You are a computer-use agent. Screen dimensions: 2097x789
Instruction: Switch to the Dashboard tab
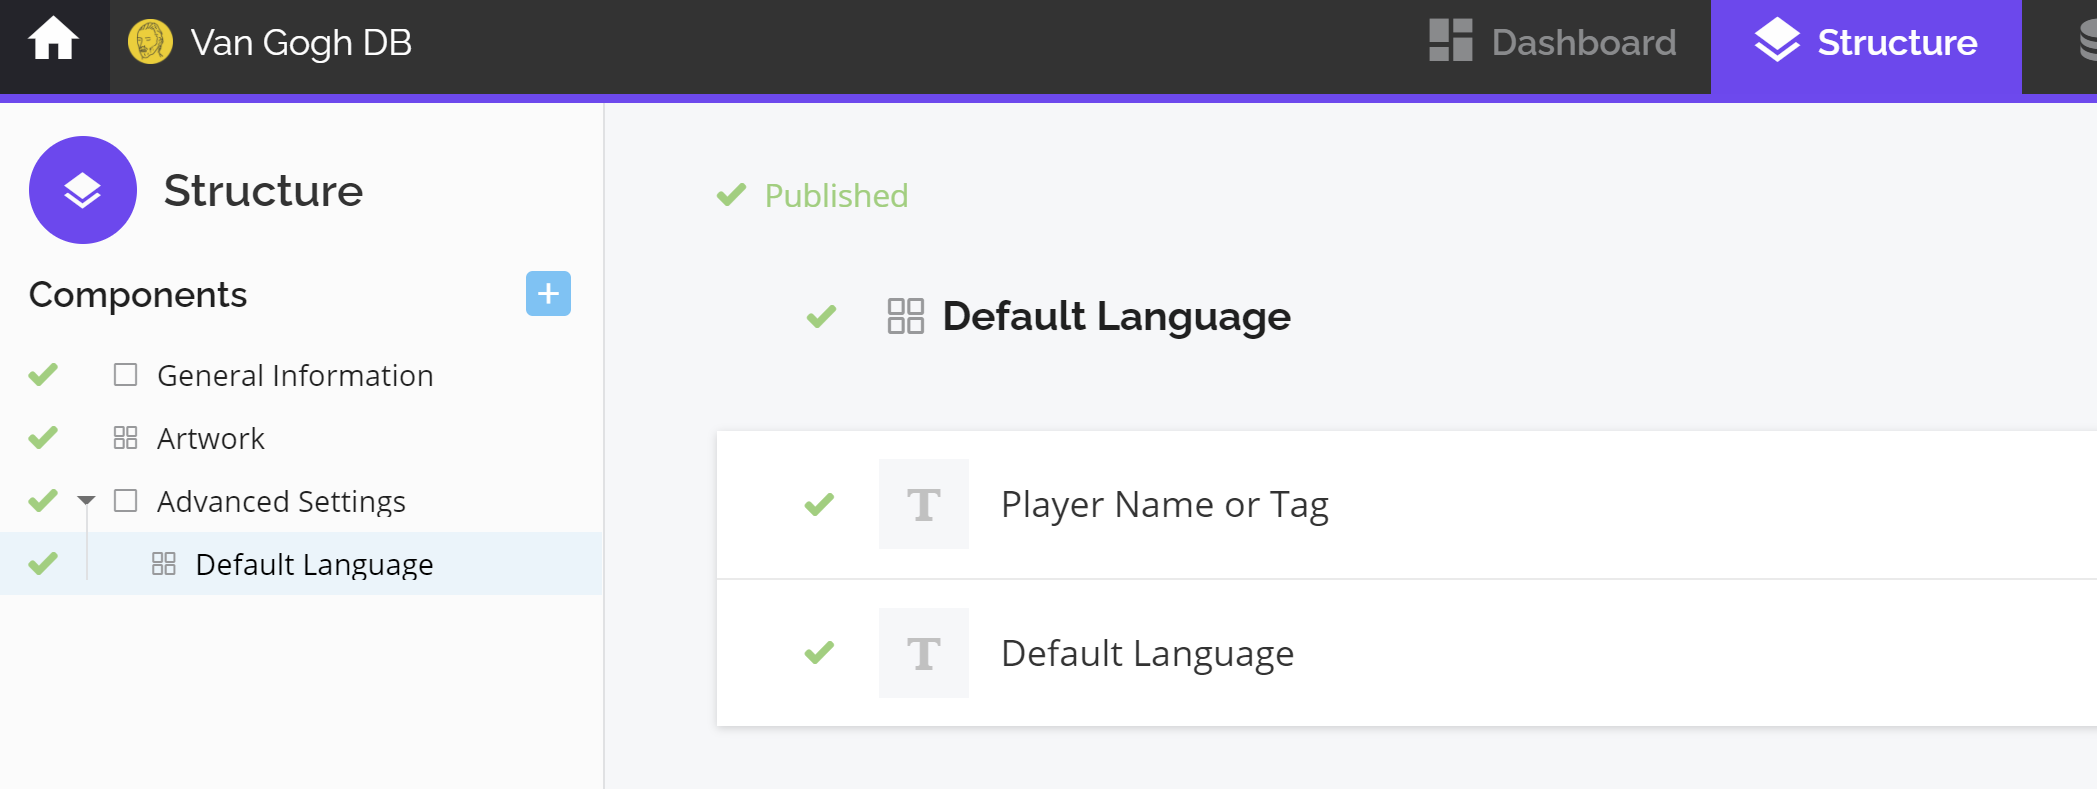coord(1552,42)
